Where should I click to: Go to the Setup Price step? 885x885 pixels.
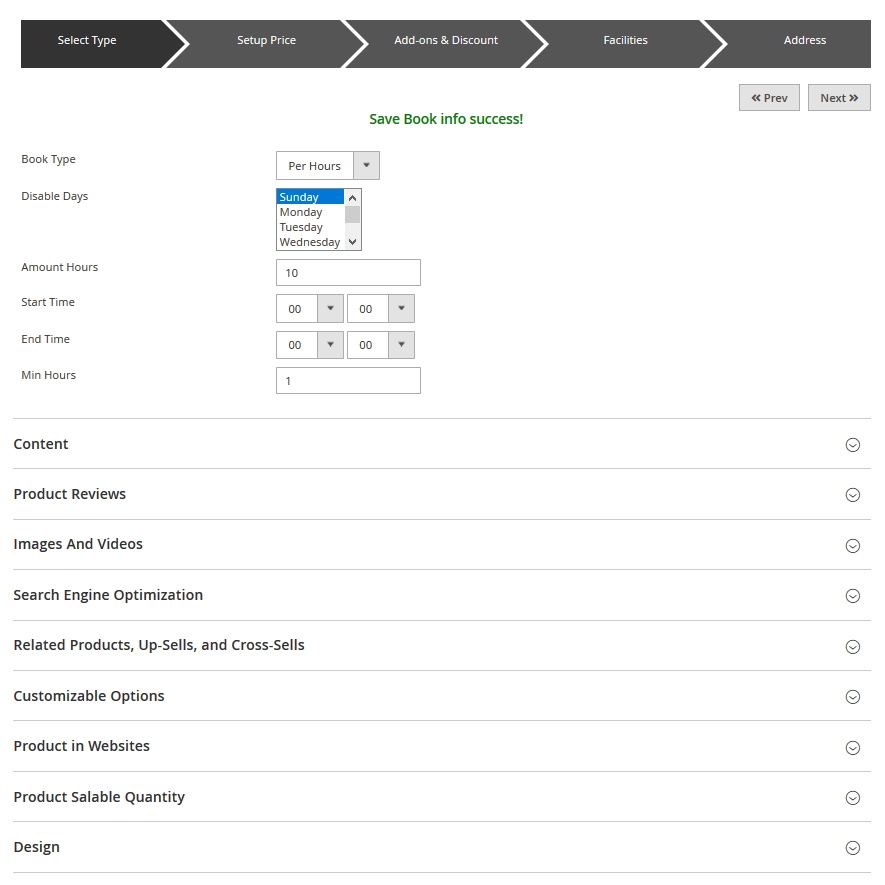coord(266,41)
